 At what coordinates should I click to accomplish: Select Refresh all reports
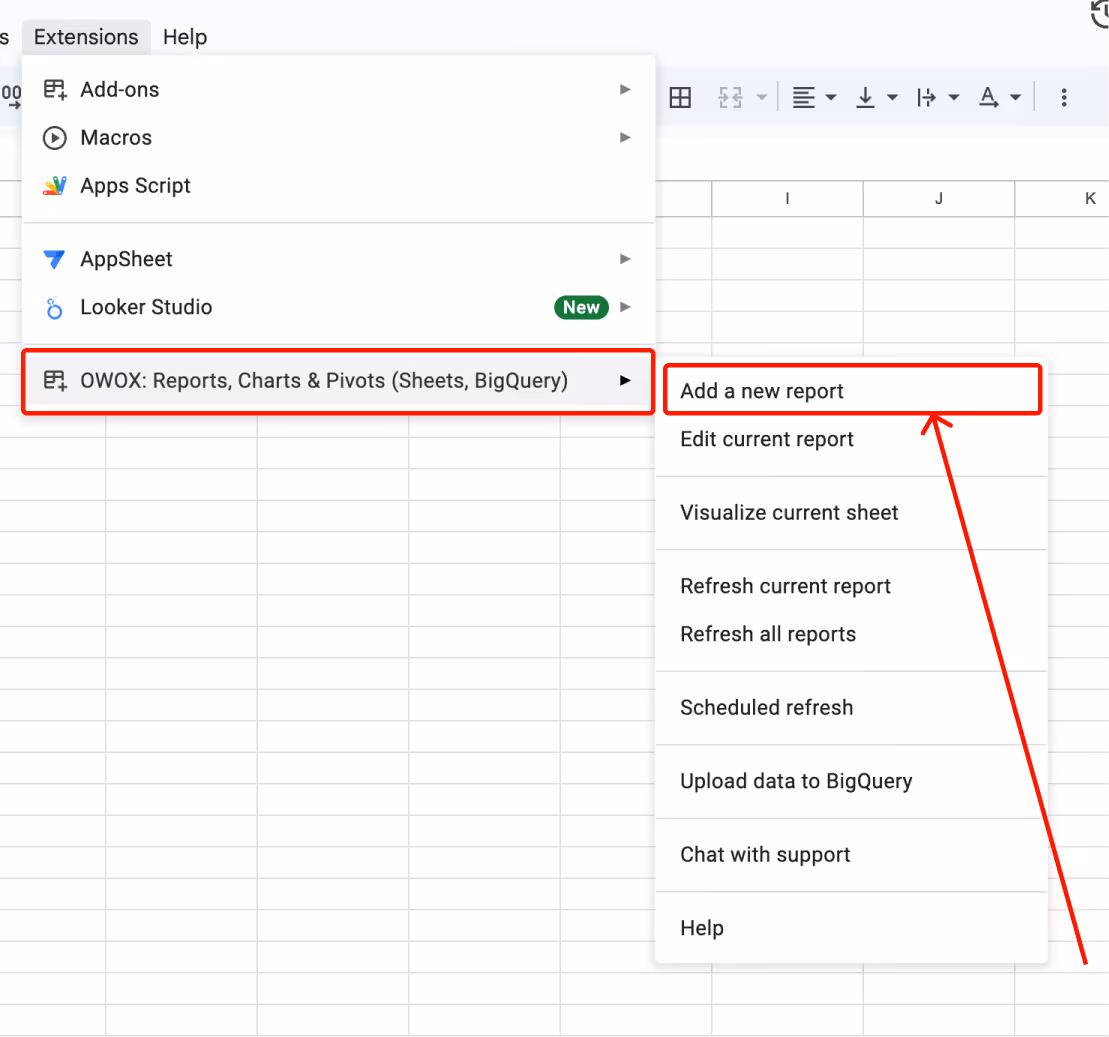(852, 635)
